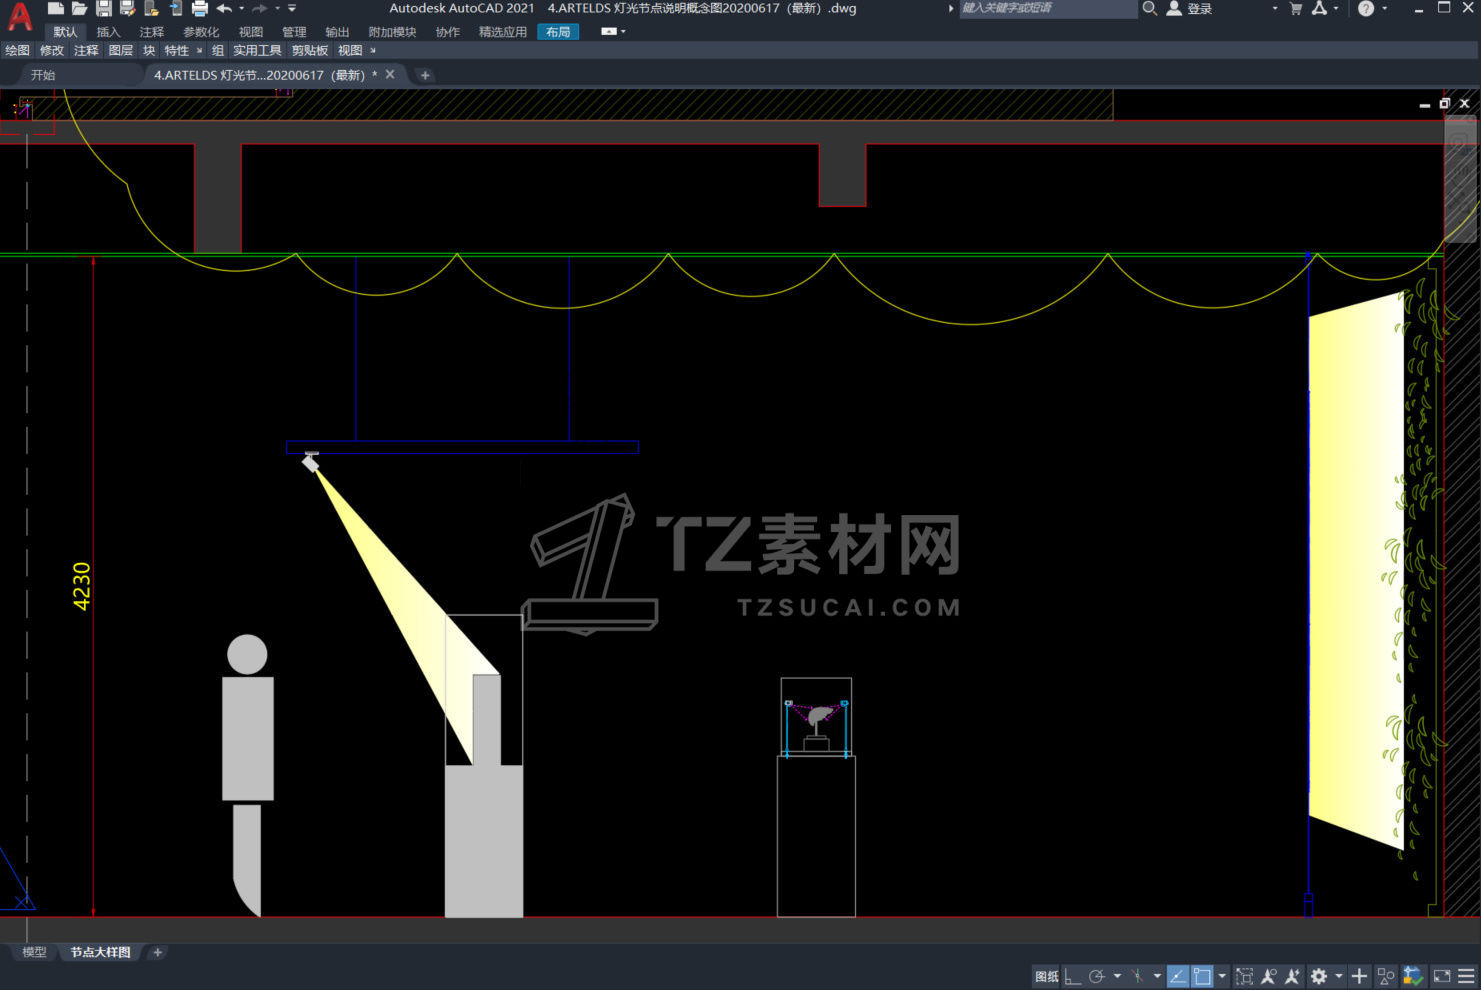Click the Save to web and mobile icon
This screenshot has height=990, width=1481.
[176, 8]
